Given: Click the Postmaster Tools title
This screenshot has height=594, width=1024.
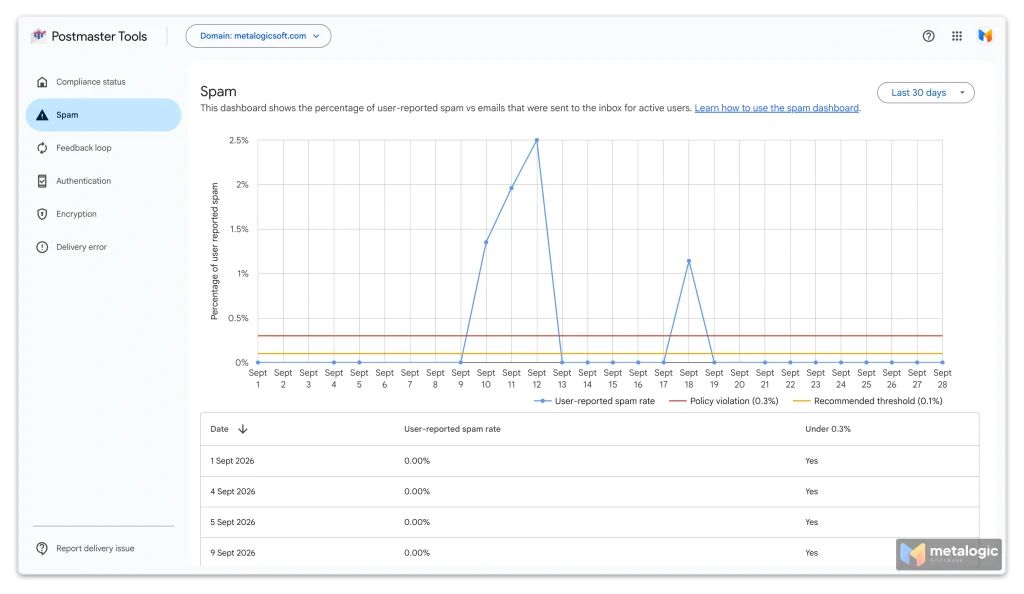Looking at the screenshot, I should click(99, 37).
